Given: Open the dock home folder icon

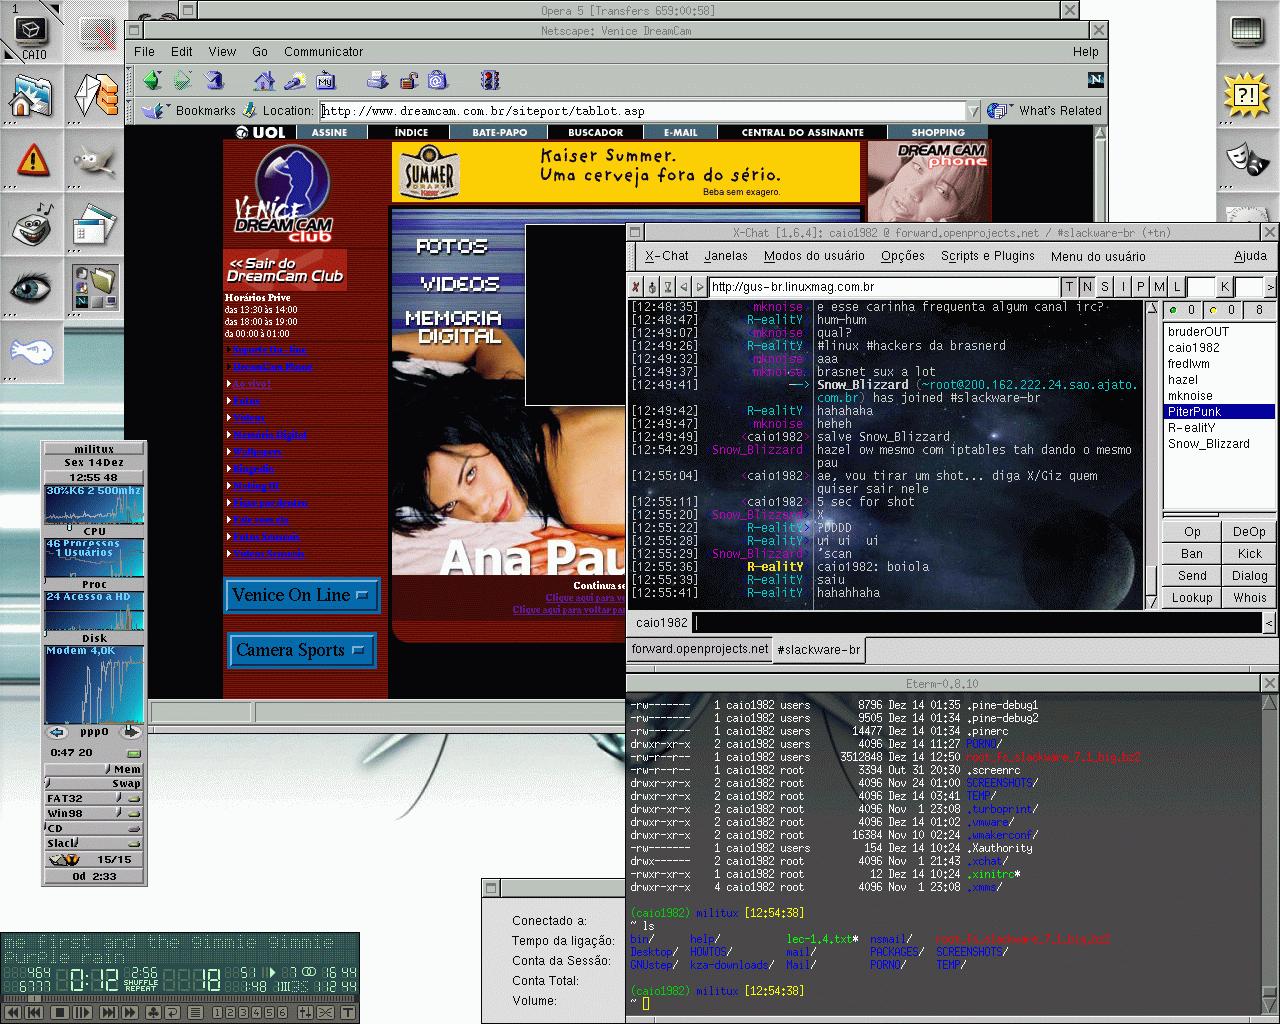Looking at the screenshot, I should tap(32, 96).
